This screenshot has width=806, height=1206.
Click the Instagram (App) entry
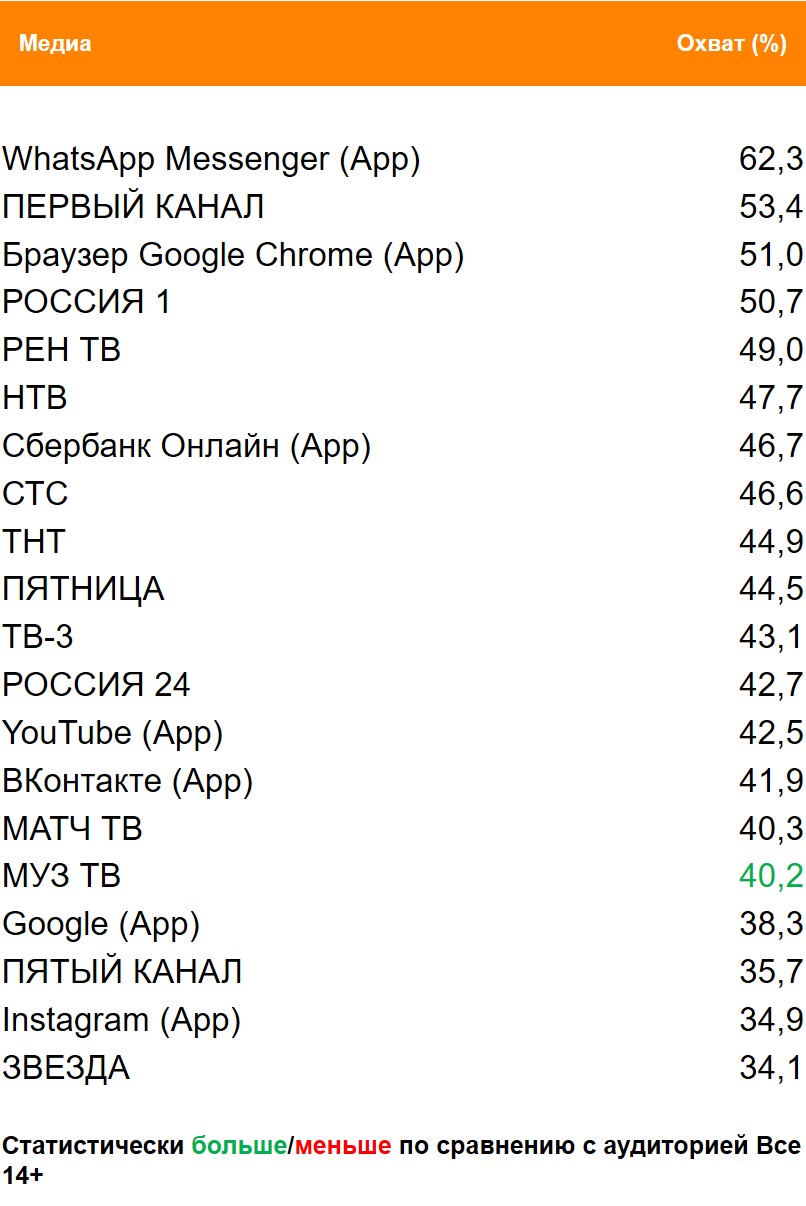(x=121, y=1020)
